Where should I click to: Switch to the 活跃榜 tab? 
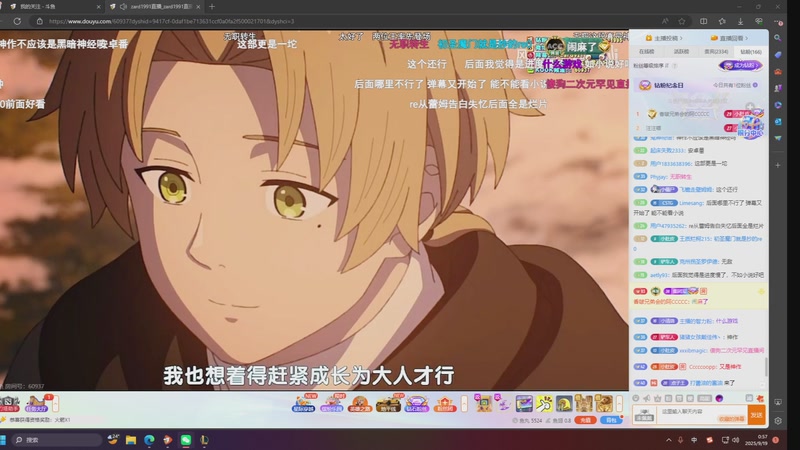pos(681,52)
